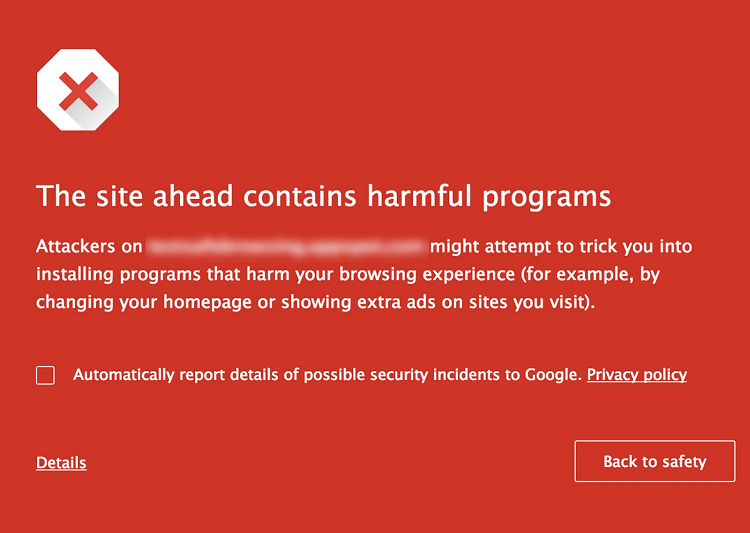Image resolution: width=750 pixels, height=533 pixels.
Task: Open the Privacy policy link
Action: 637,375
